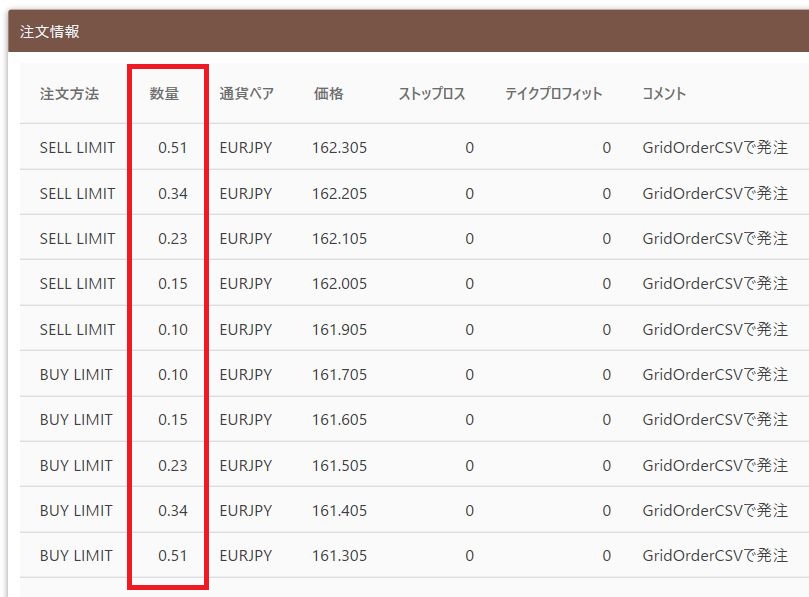The width and height of the screenshot is (809, 597).
Task: Select BUY LIMIT in the 161.305 row
Action: (x=76, y=556)
